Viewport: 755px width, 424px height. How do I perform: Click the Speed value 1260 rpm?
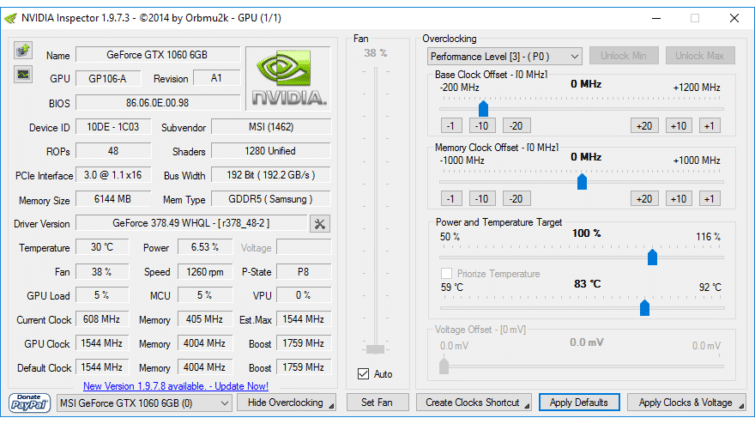click(205, 271)
